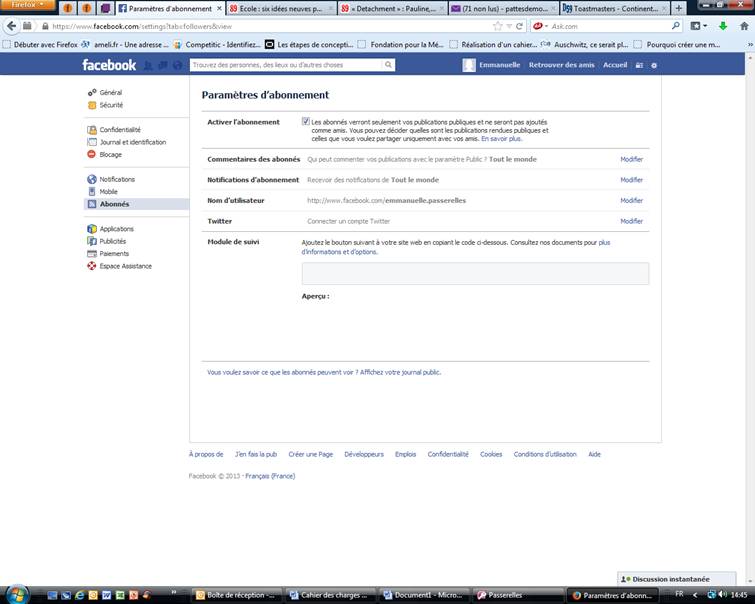755x604 pixels.
Task: Open notifications globe icon in Facebook header
Action: (177, 66)
